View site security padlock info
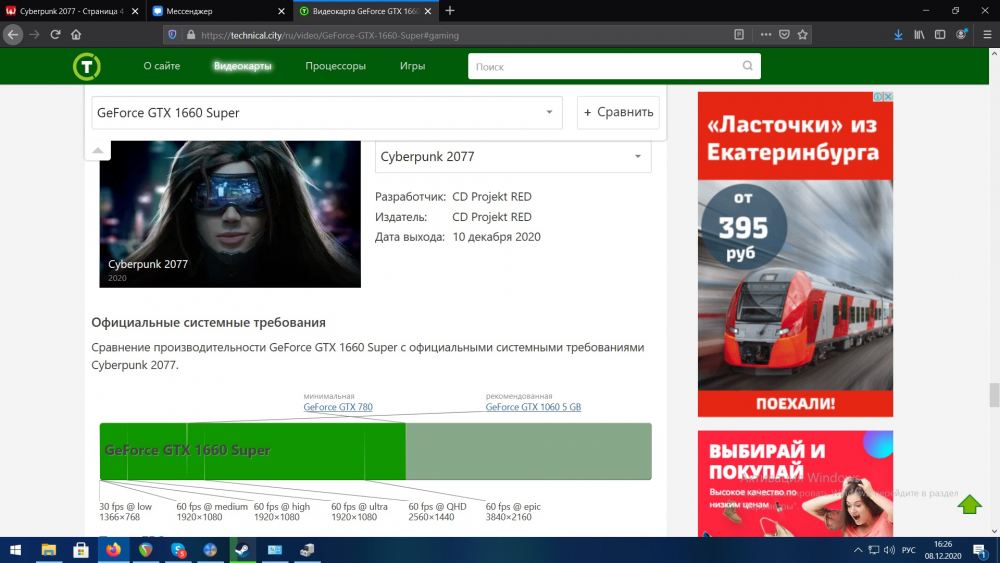Screen dimensions: 1000x563 pos(190,35)
